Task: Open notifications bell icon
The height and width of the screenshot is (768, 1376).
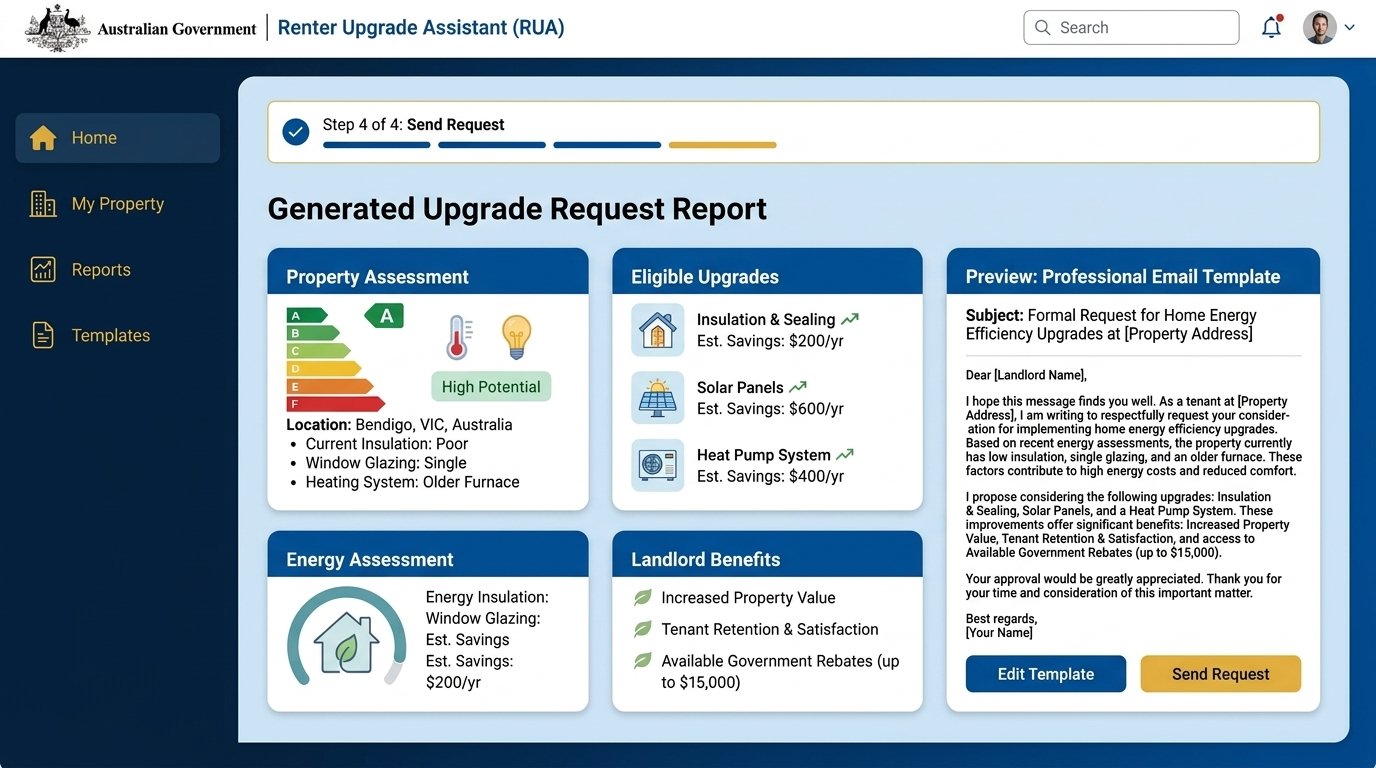Action: click(1272, 27)
